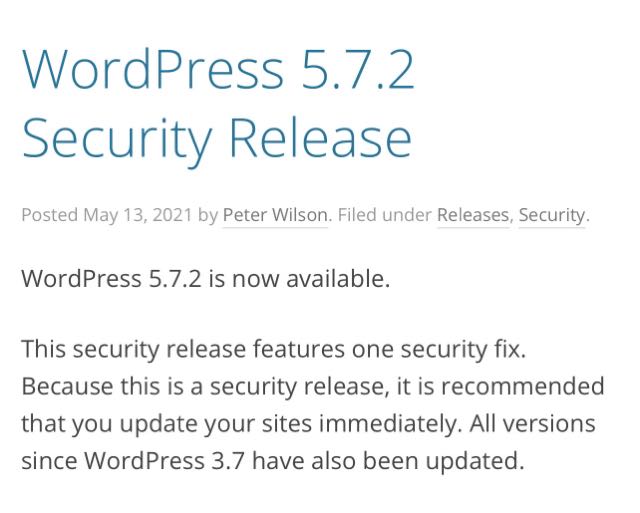The image size is (640, 513).
Task: Click the word 'by' before the author name
Action: click(208, 216)
